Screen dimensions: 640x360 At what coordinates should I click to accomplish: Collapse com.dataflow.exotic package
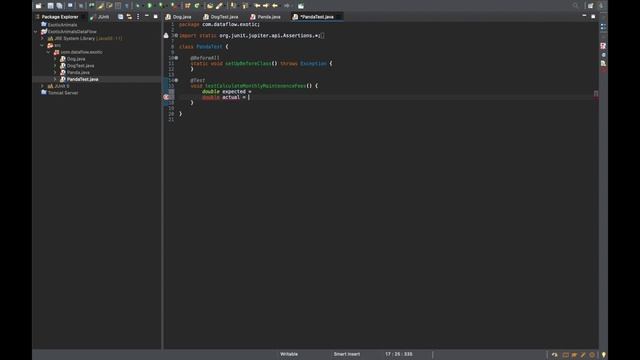point(49,52)
